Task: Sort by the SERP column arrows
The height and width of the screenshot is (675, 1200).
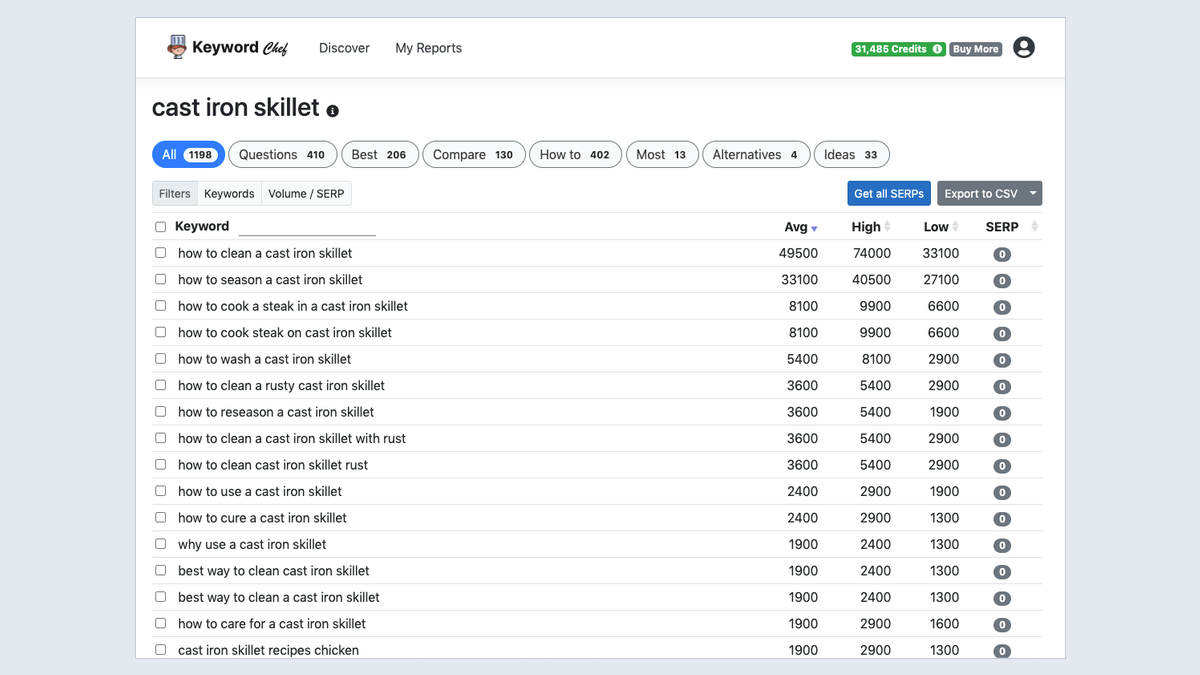Action: 1034,227
